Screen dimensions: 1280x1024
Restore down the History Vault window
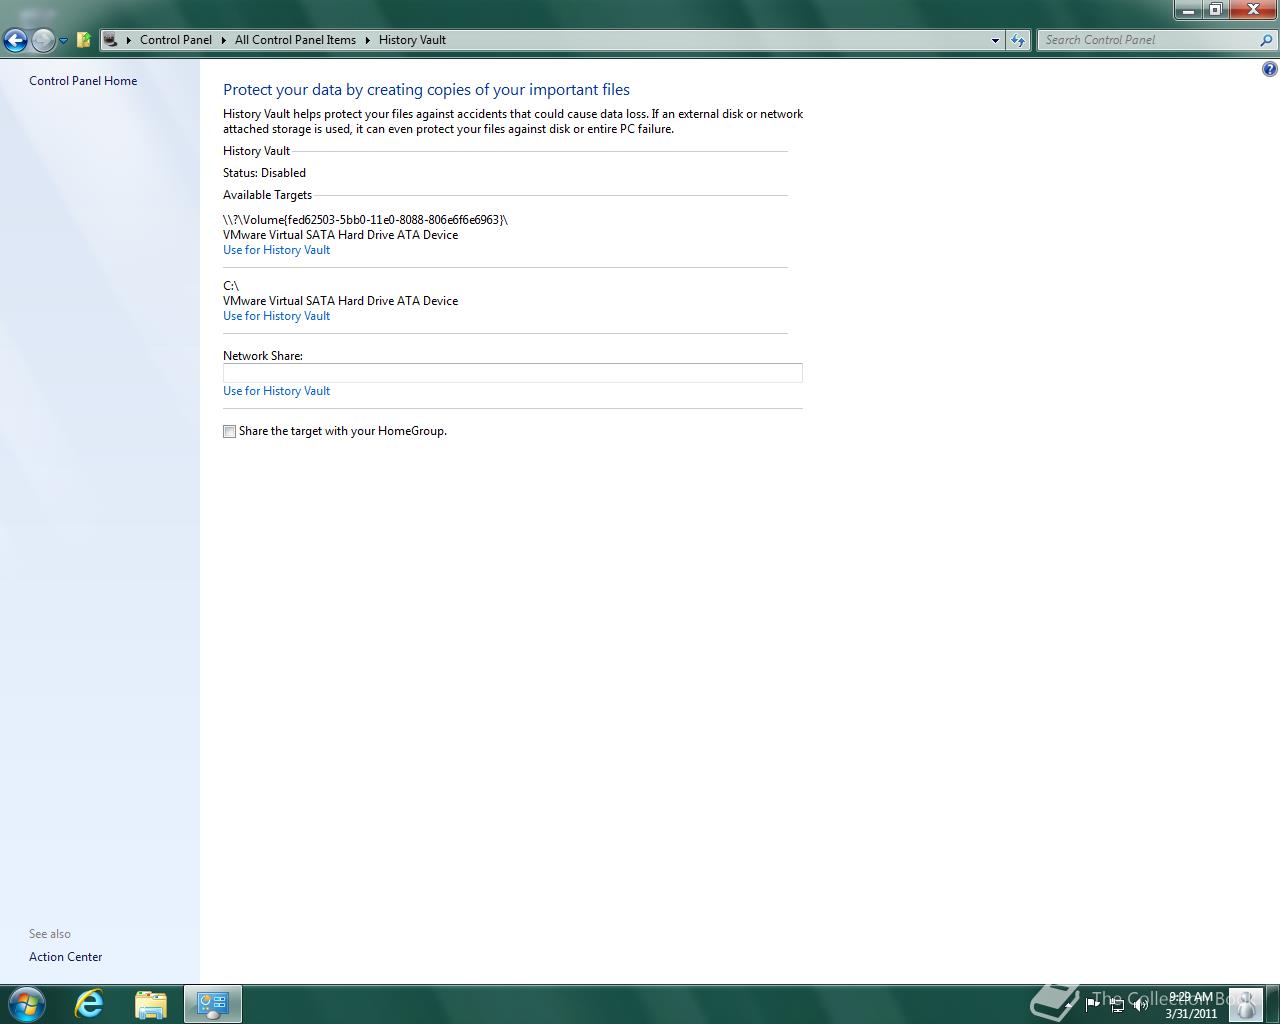(1215, 10)
